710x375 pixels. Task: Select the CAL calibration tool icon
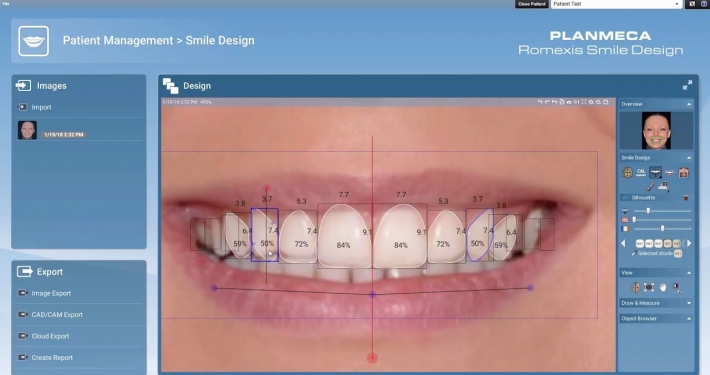[641, 173]
